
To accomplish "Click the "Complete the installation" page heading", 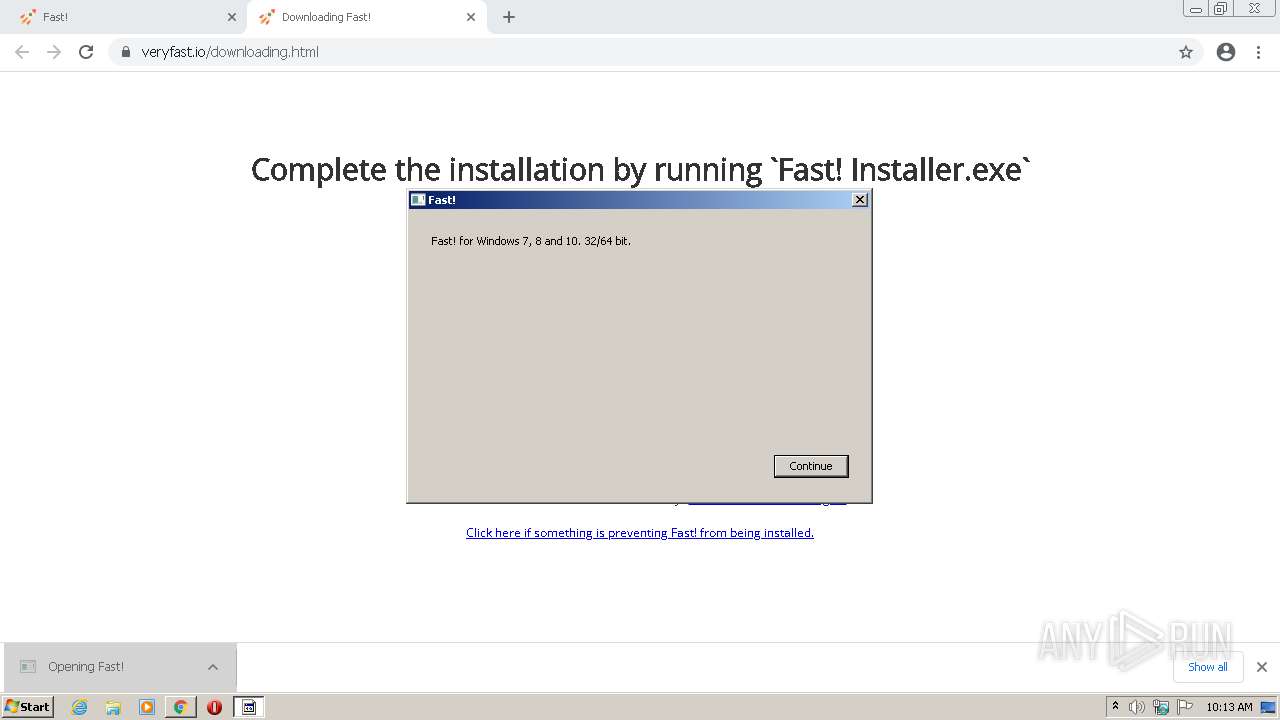I will pyautogui.click(x=640, y=170).
